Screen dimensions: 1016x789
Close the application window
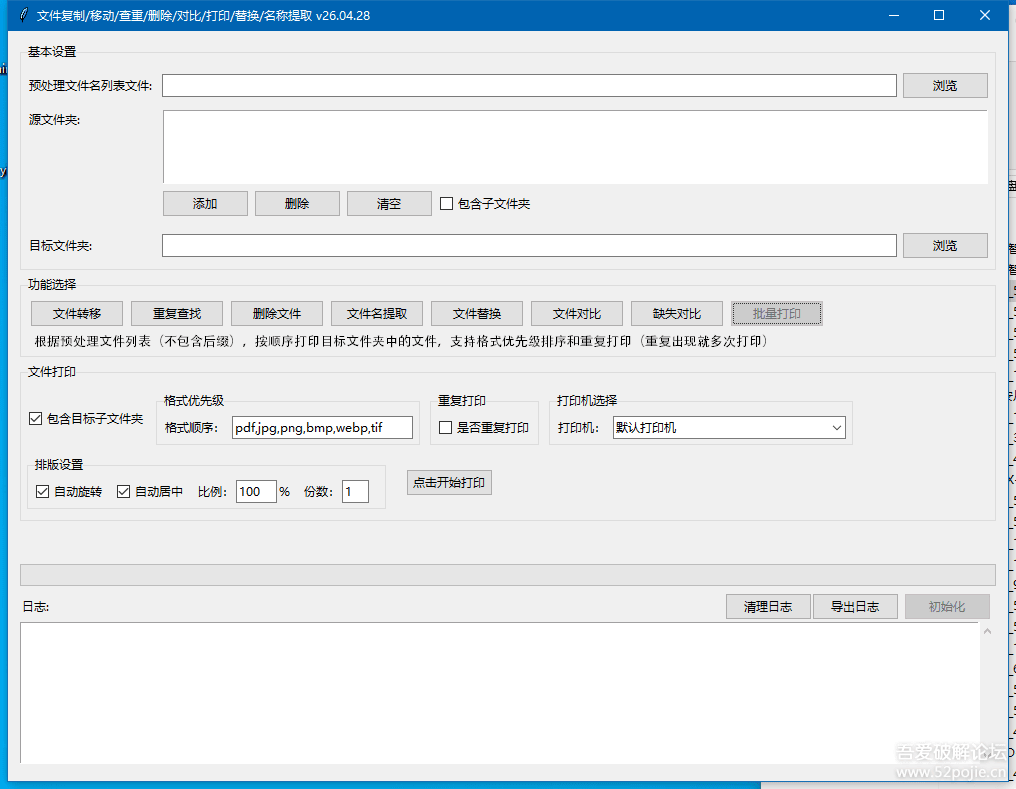[985, 15]
